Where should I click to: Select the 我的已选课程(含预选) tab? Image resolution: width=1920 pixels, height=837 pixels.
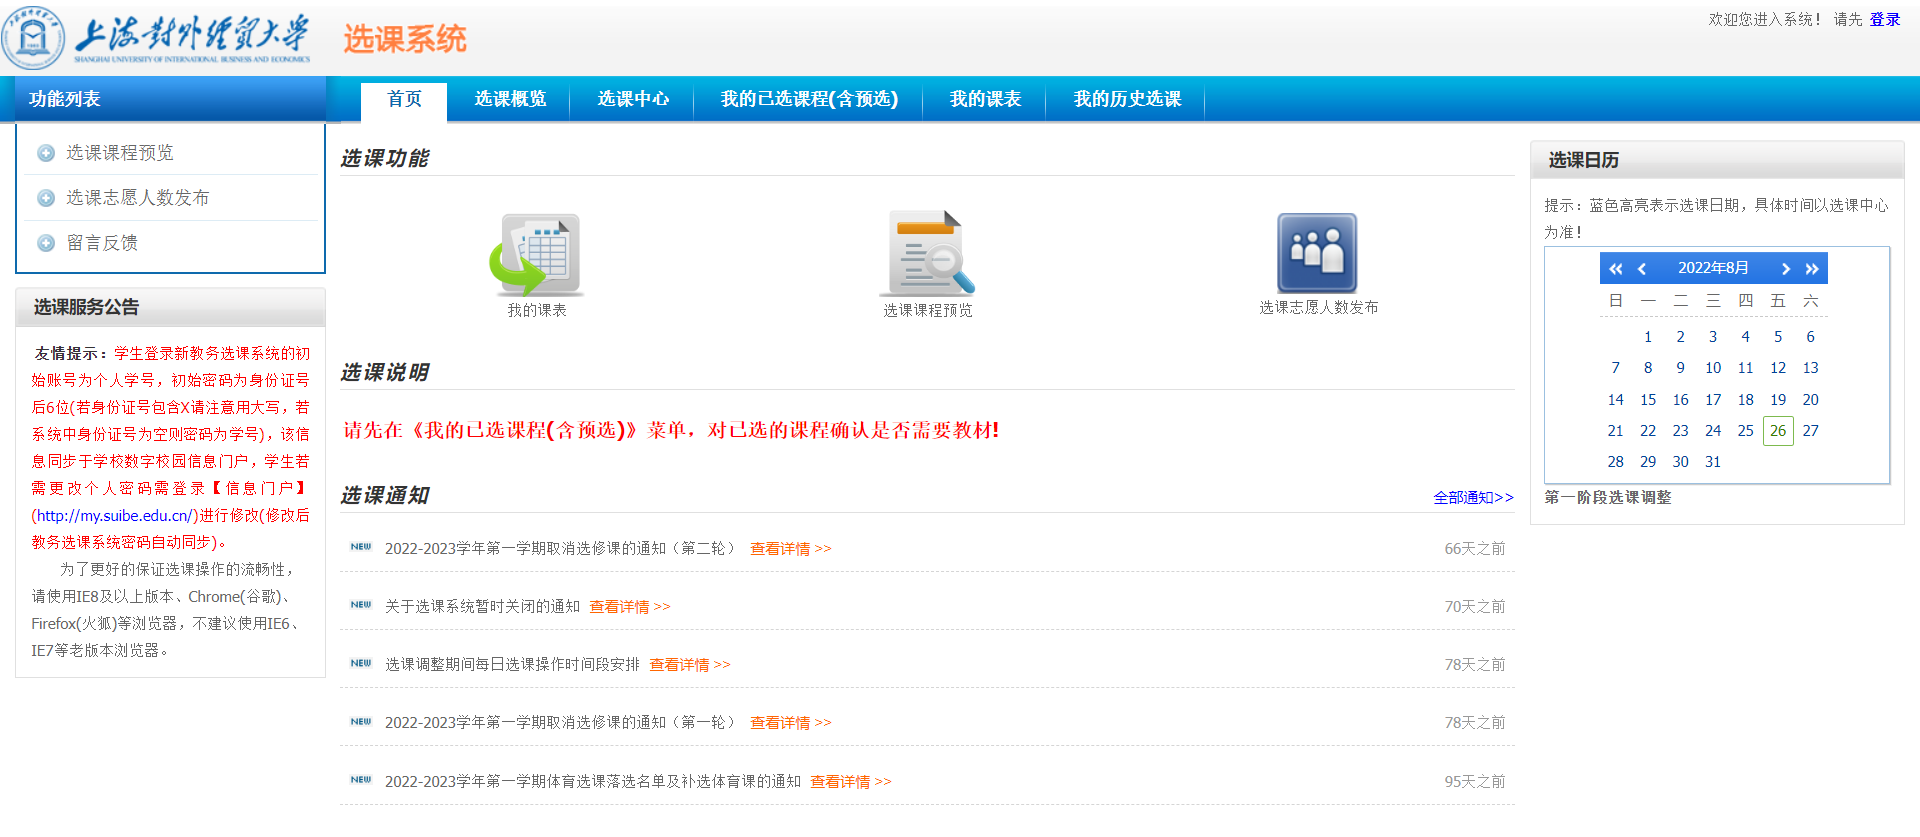click(x=809, y=99)
